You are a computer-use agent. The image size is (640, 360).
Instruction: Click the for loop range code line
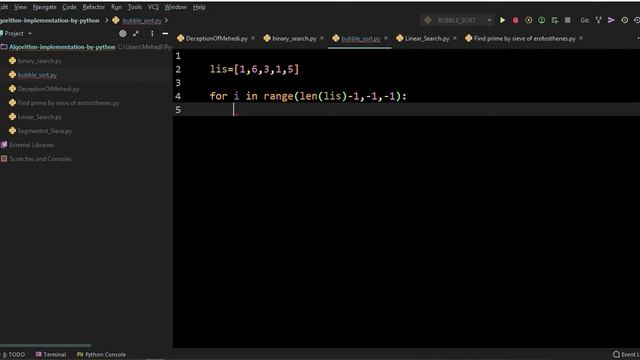[x=308, y=96]
